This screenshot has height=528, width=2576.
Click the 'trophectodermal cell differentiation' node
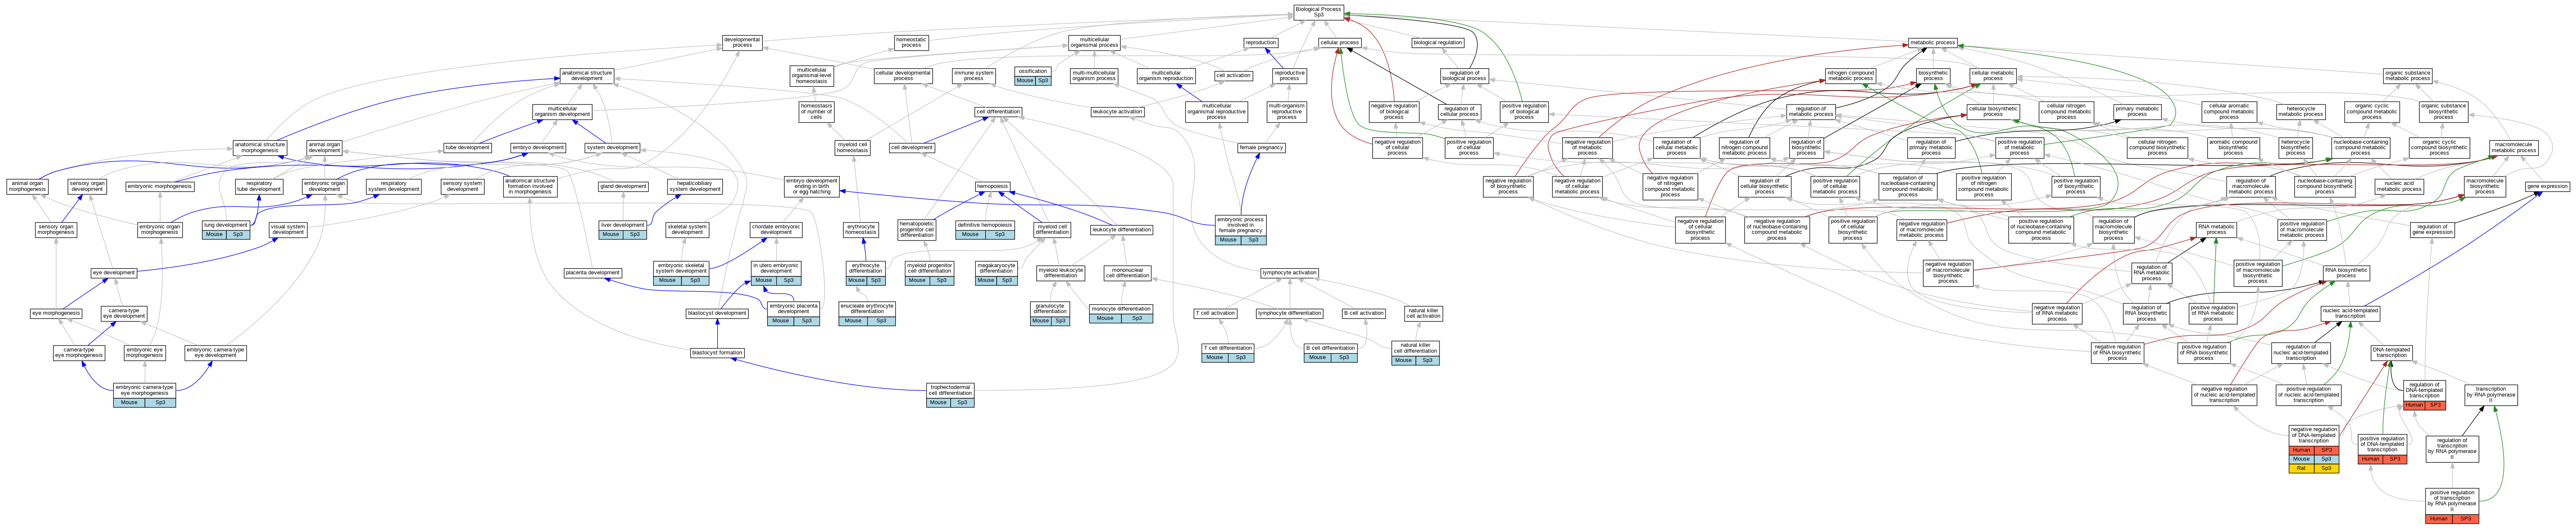click(x=950, y=395)
